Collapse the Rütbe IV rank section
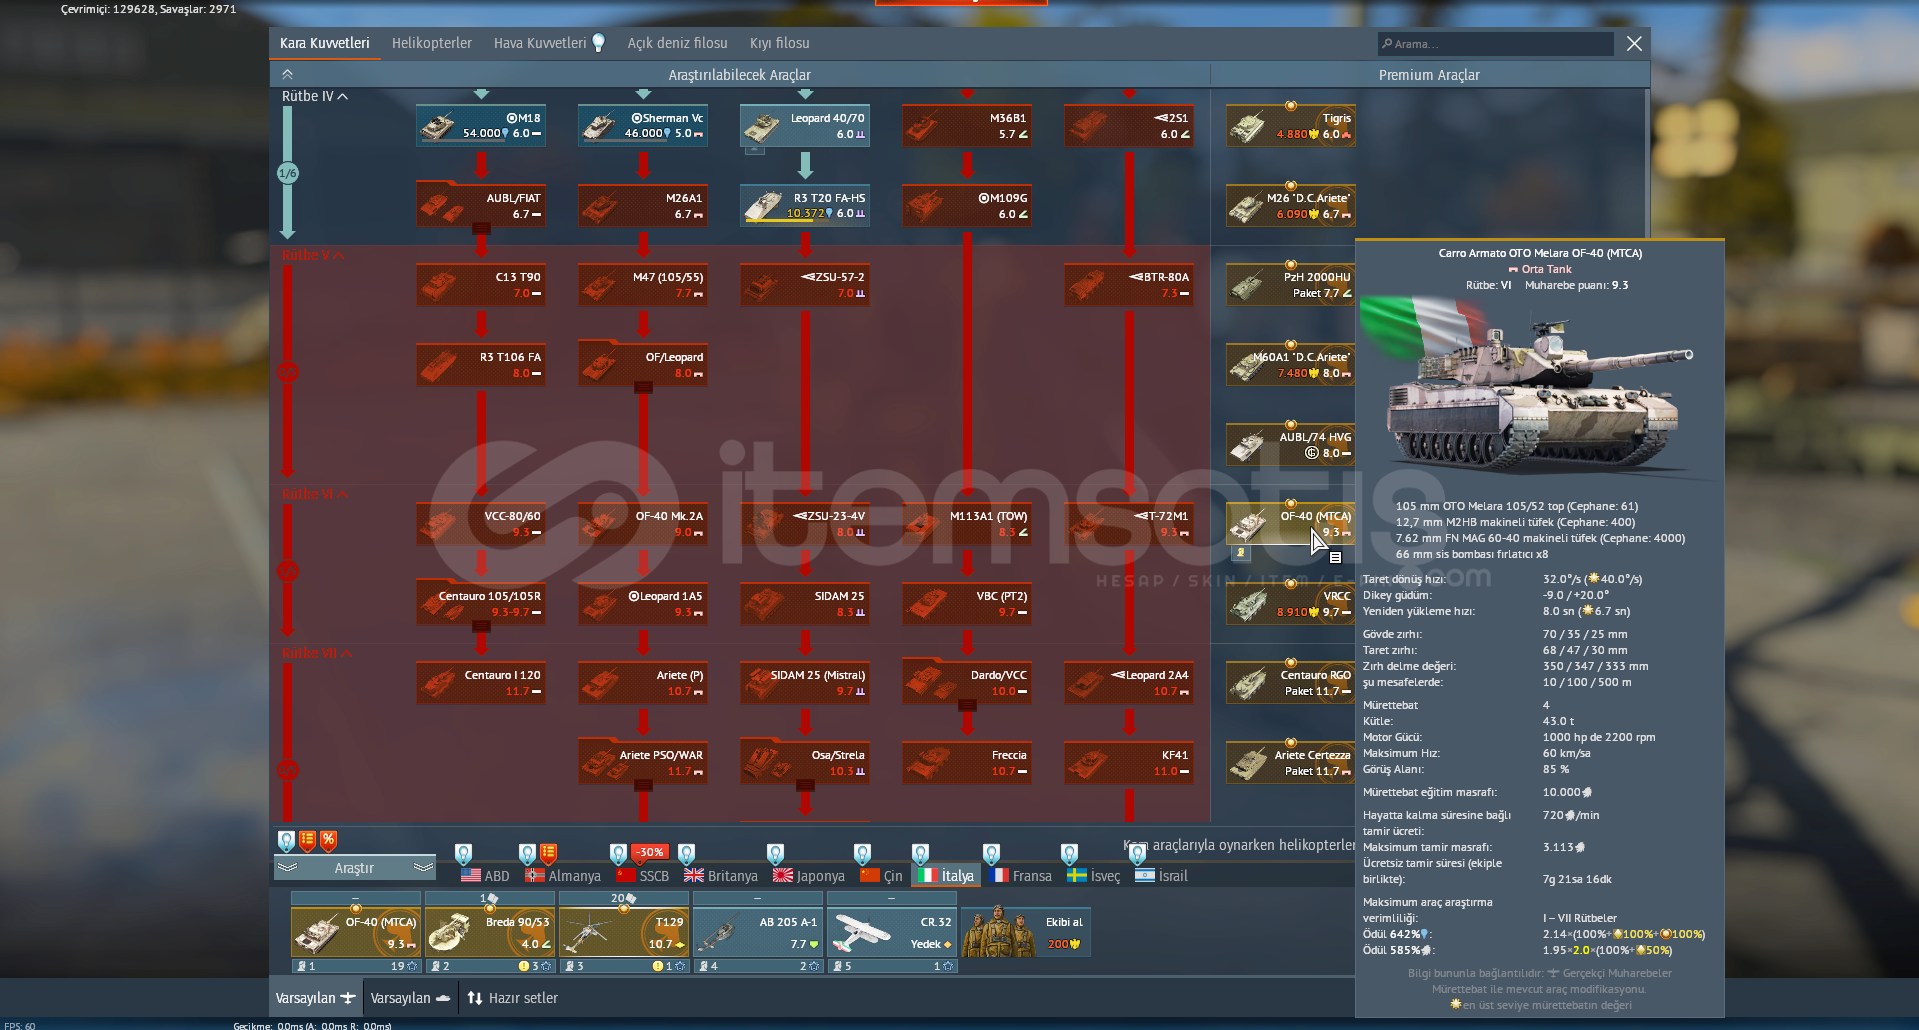The image size is (1919, 1030). [315, 96]
